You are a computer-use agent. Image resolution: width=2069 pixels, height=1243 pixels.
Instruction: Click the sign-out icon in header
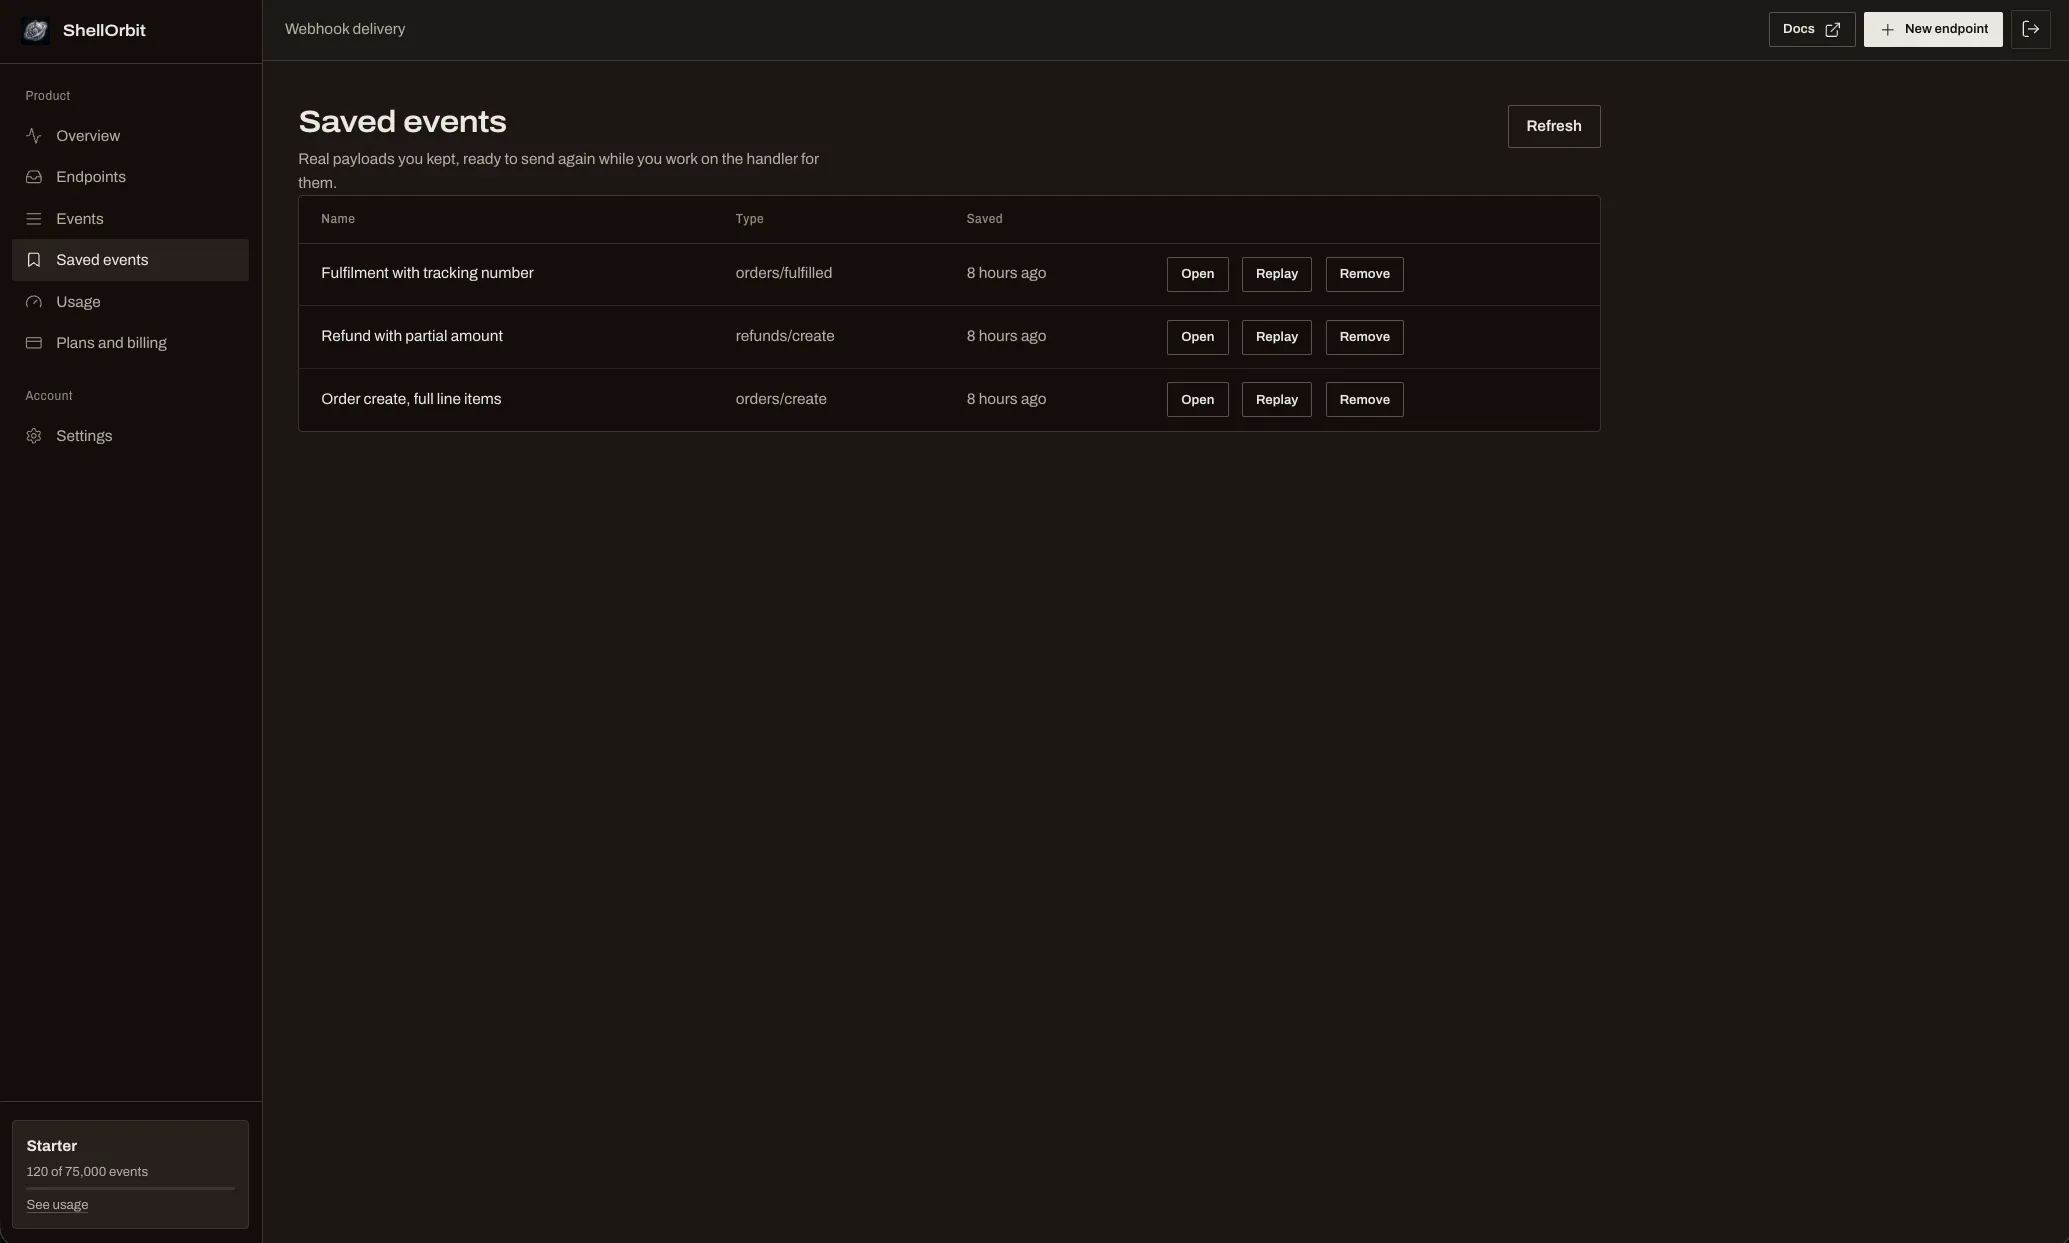[2030, 30]
